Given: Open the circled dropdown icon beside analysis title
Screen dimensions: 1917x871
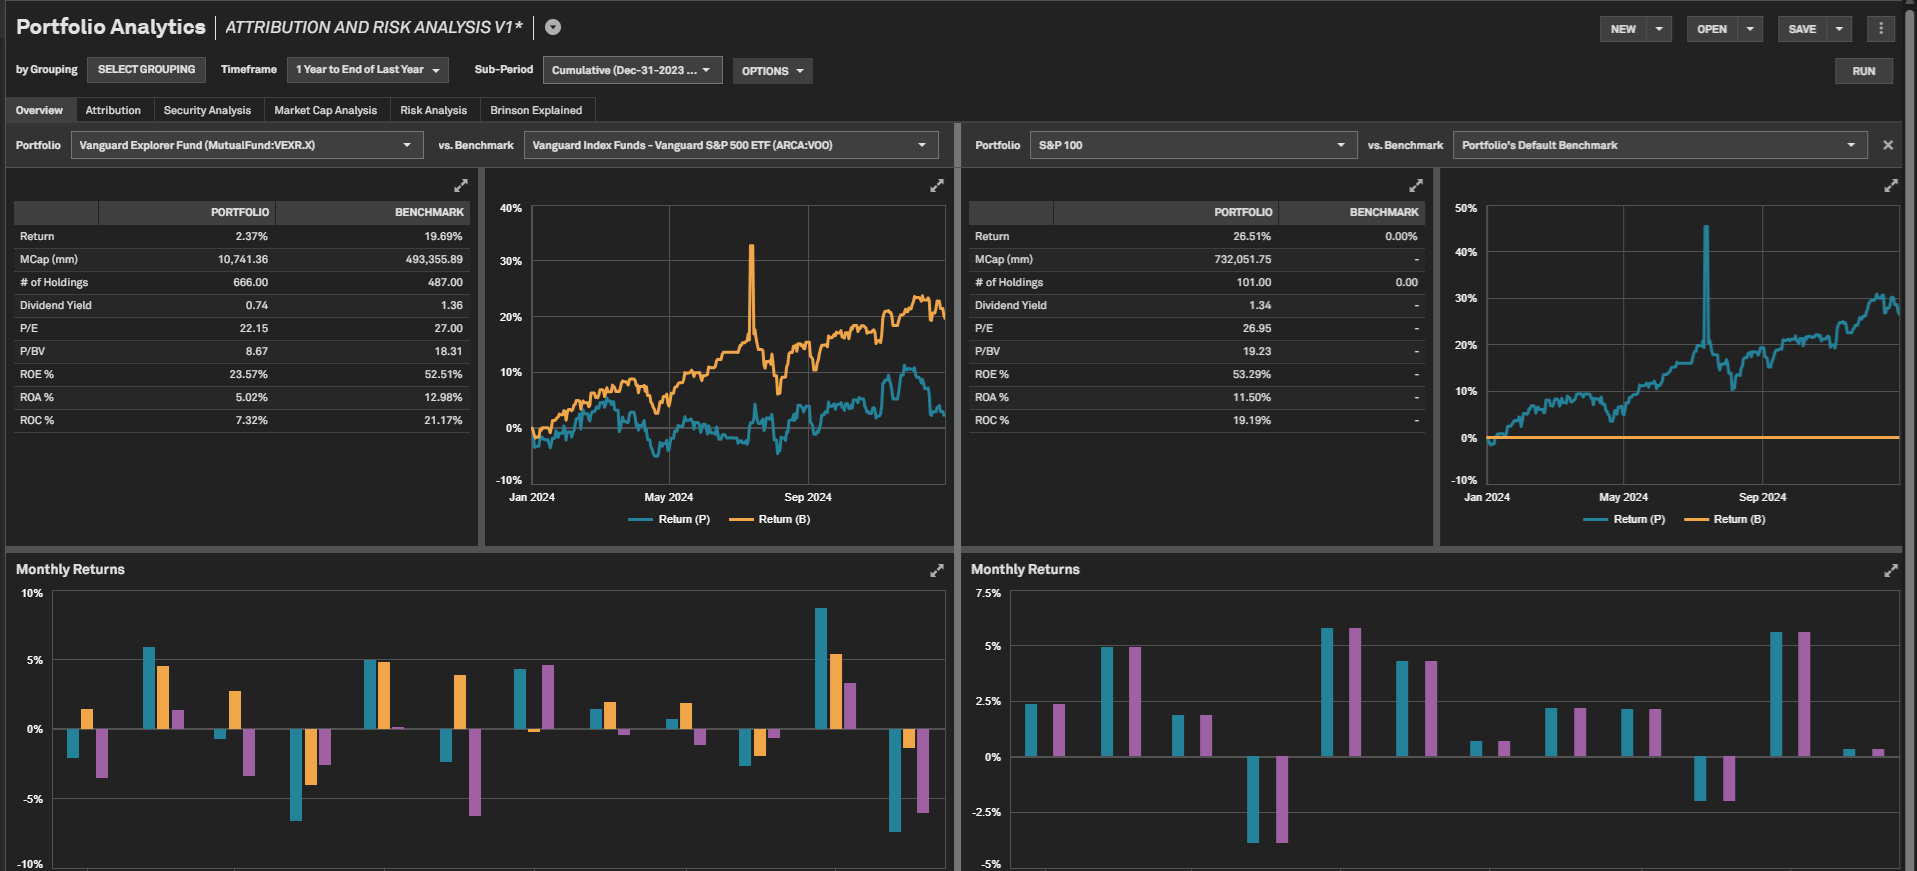Looking at the screenshot, I should tap(553, 28).
